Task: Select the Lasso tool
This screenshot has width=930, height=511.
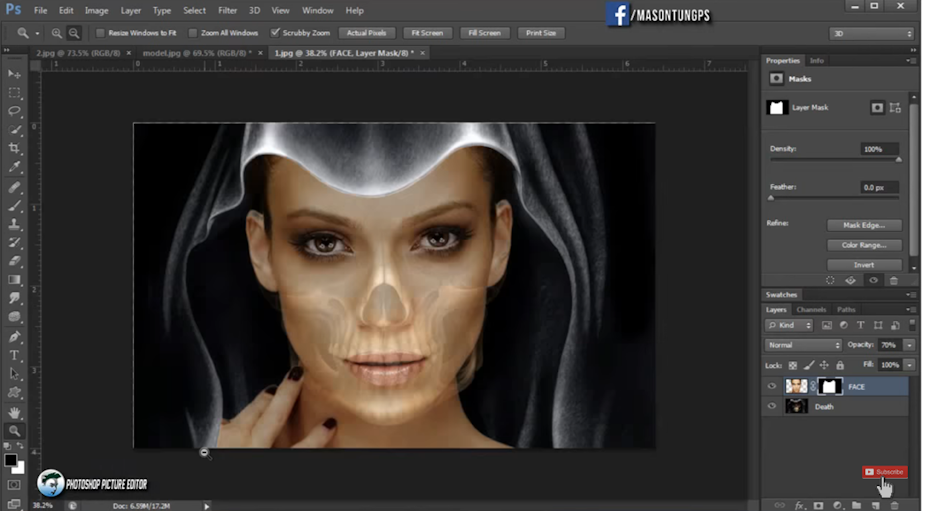Action: 14,111
